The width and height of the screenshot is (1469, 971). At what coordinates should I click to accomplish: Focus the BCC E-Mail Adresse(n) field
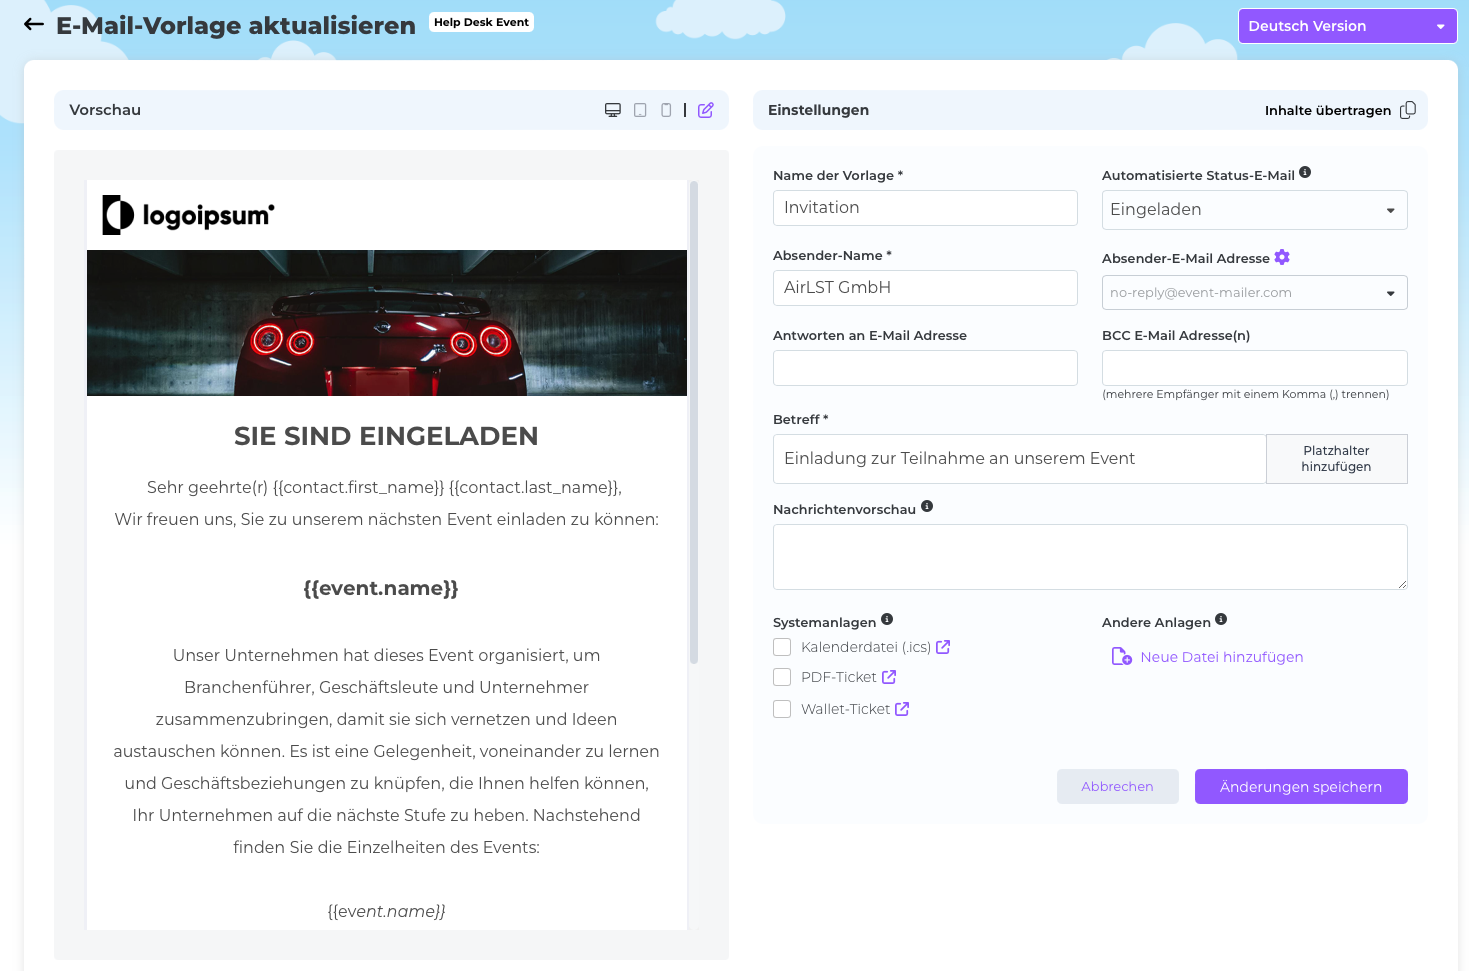click(1254, 368)
